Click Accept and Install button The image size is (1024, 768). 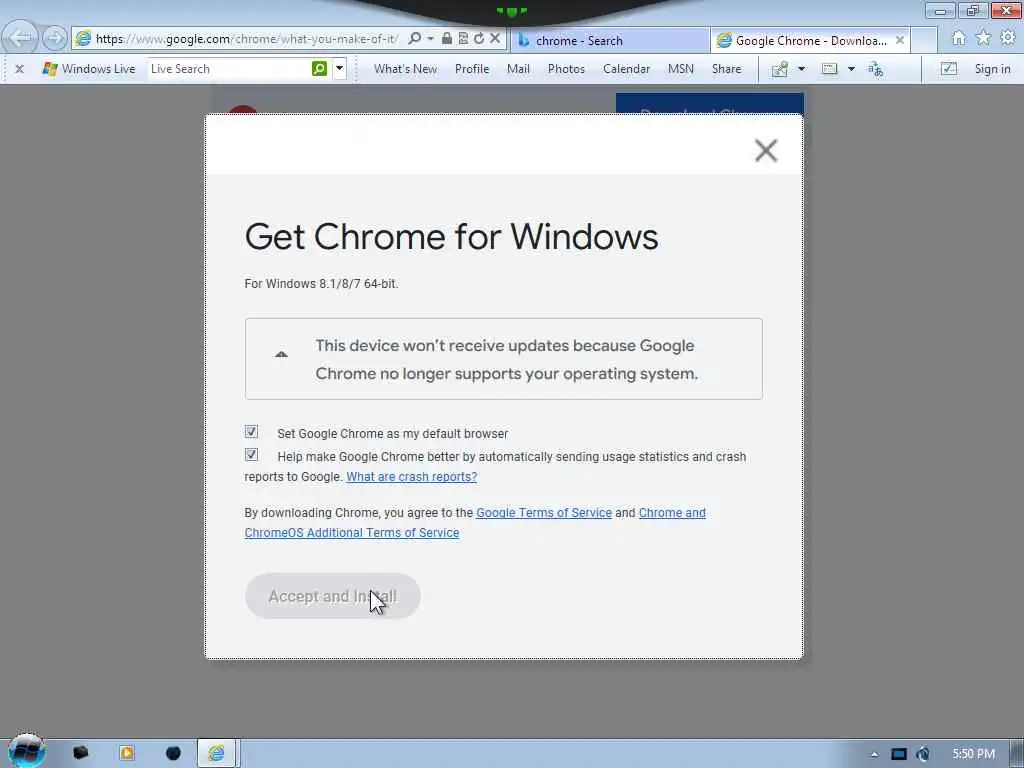pos(332,596)
